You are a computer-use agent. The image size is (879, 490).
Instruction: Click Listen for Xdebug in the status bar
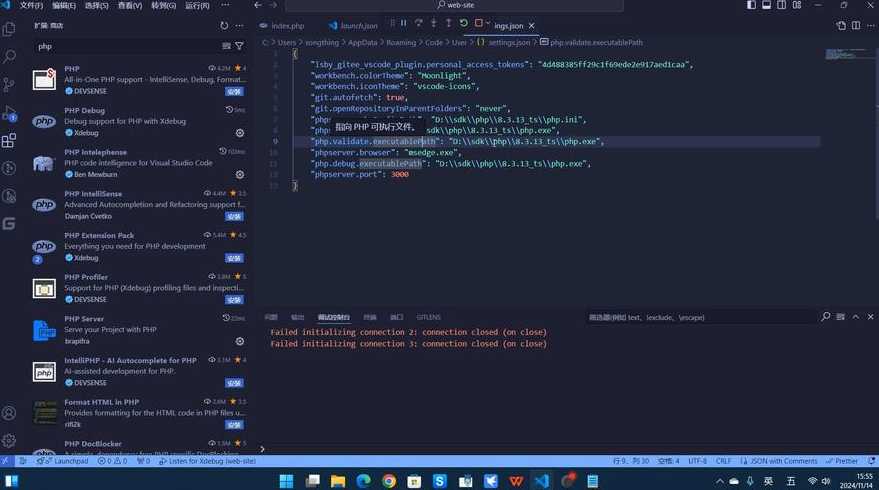[x=207, y=461]
